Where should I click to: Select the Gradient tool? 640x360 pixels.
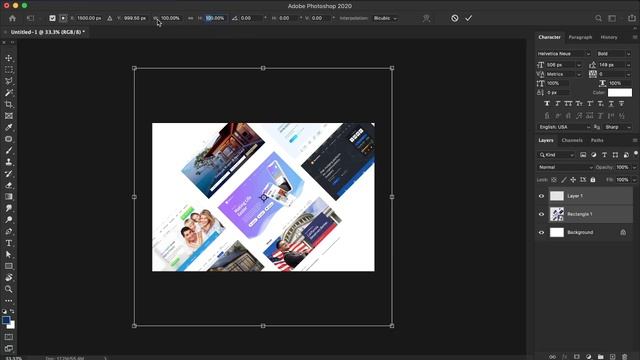[x=9, y=197]
